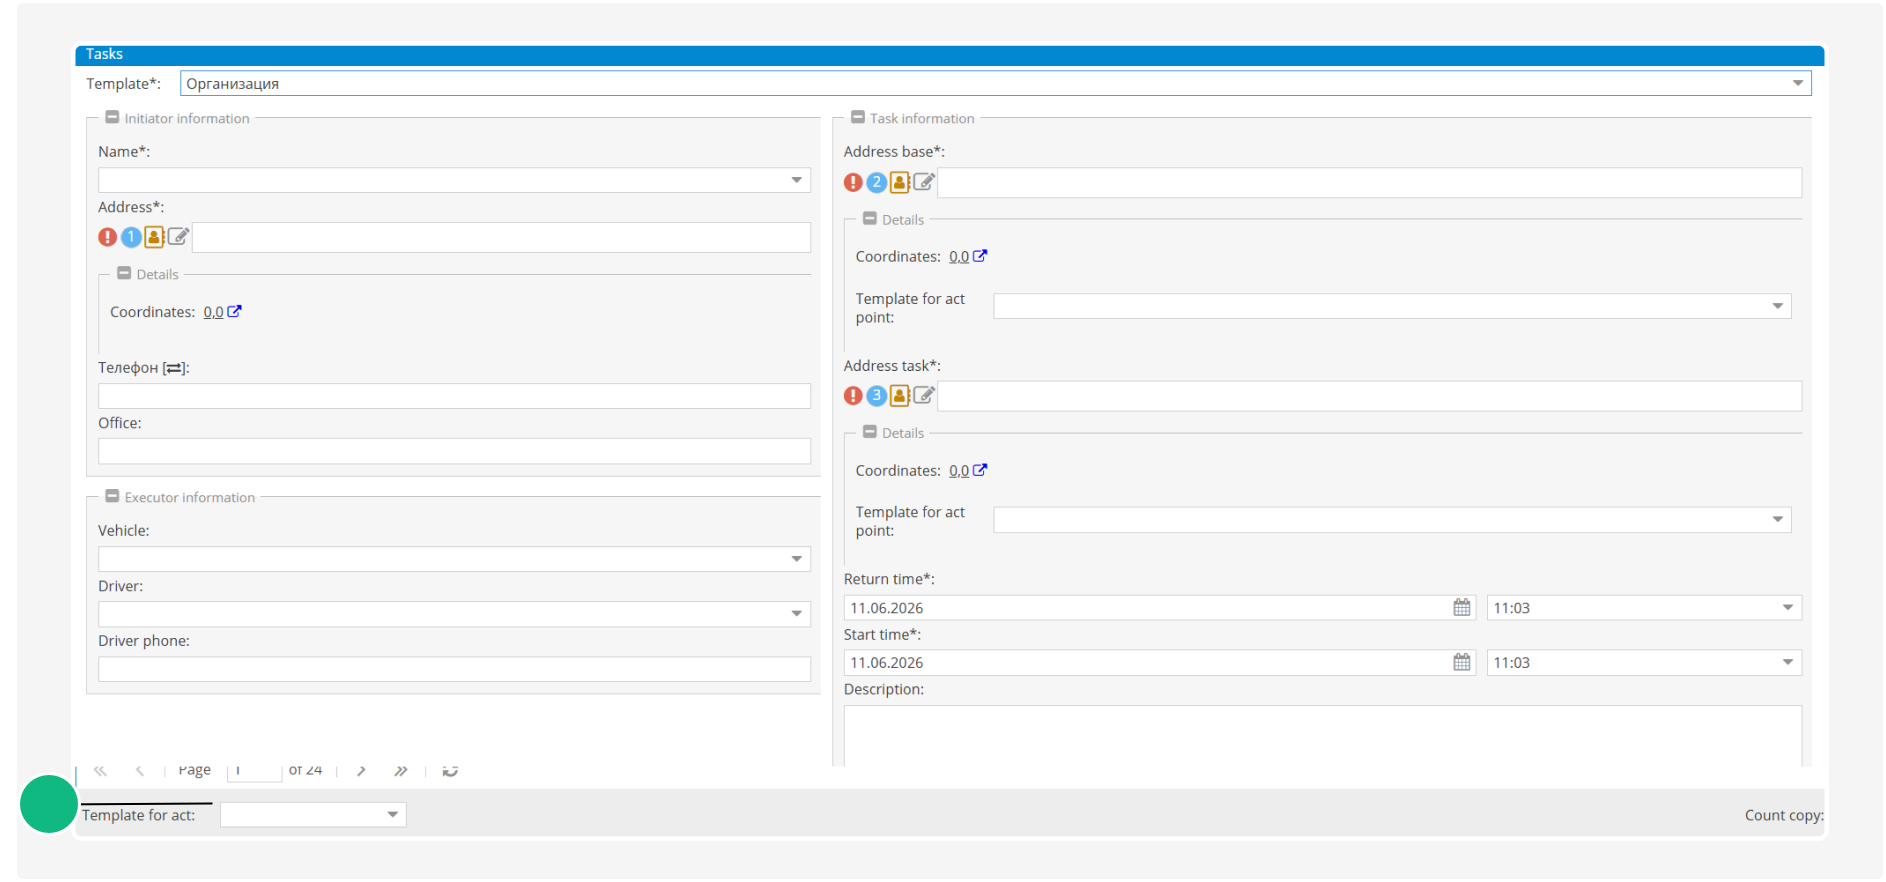Open address book icon for Address task
The height and width of the screenshot is (882, 1886).
point(900,396)
